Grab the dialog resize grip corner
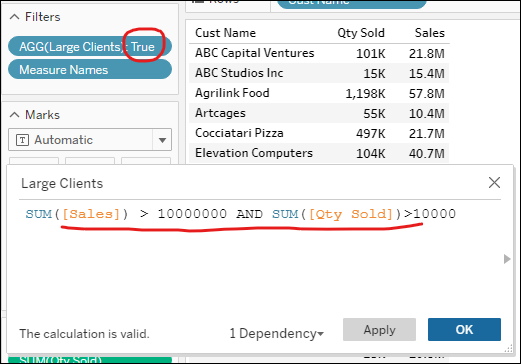 click(x=509, y=349)
